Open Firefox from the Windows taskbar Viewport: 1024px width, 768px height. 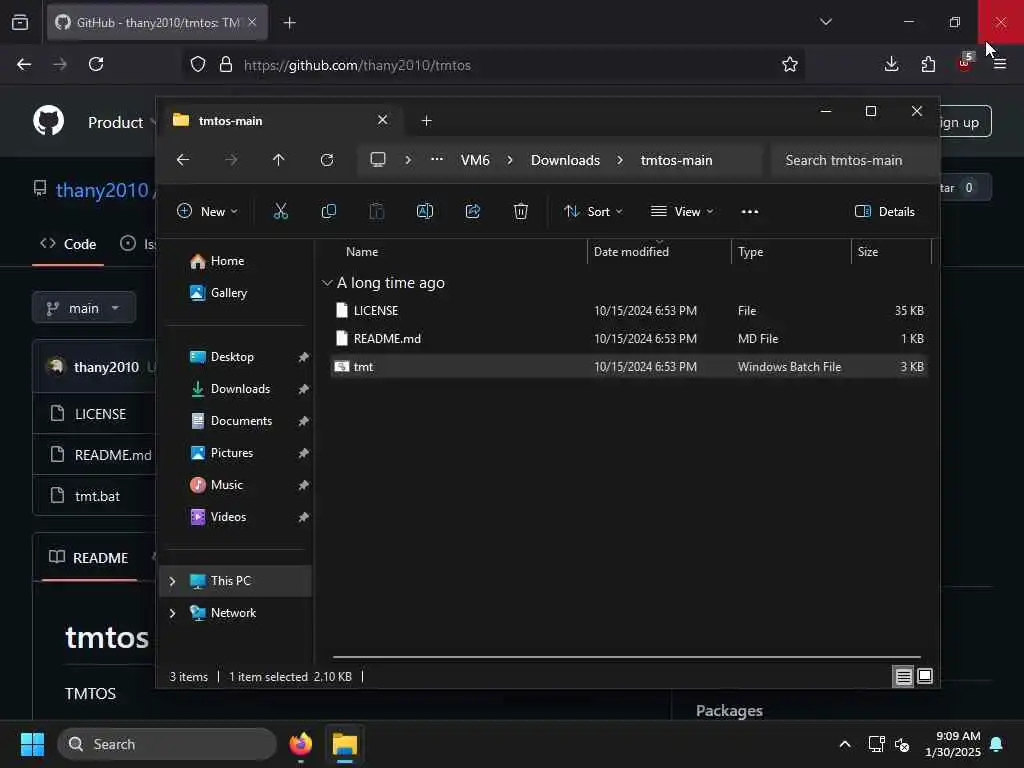click(300, 744)
